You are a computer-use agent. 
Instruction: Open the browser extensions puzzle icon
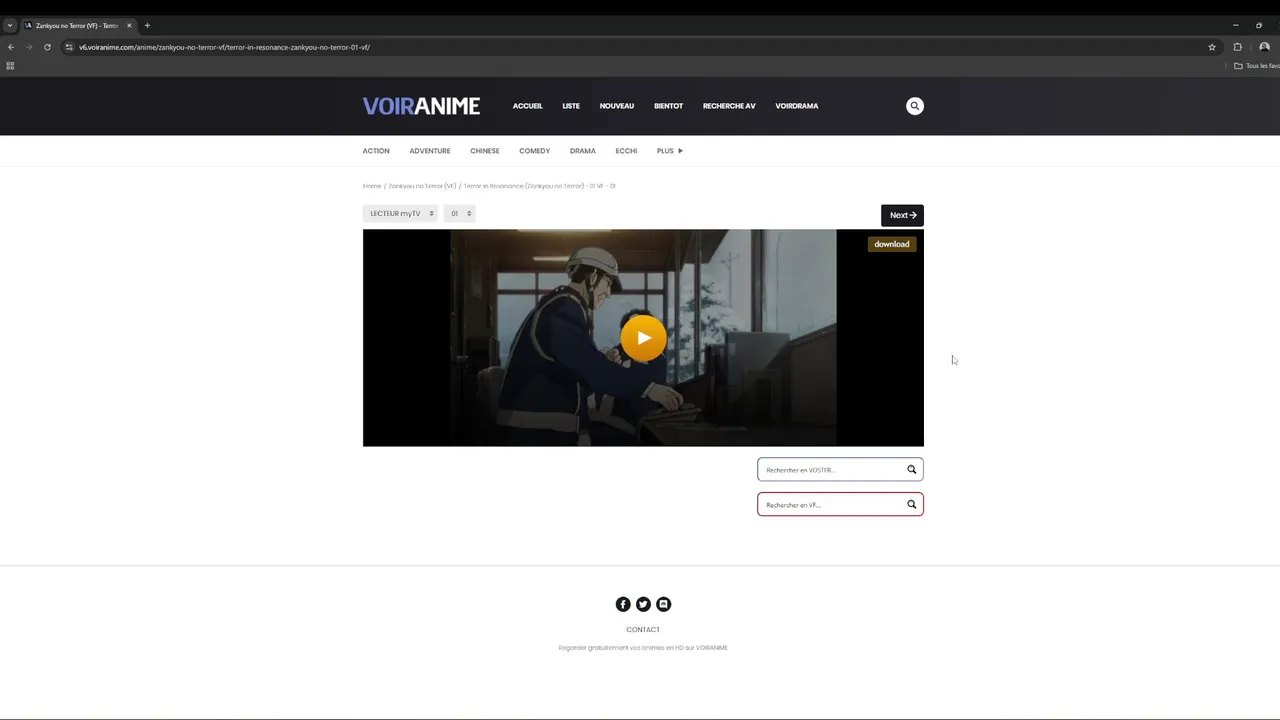tap(1237, 47)
